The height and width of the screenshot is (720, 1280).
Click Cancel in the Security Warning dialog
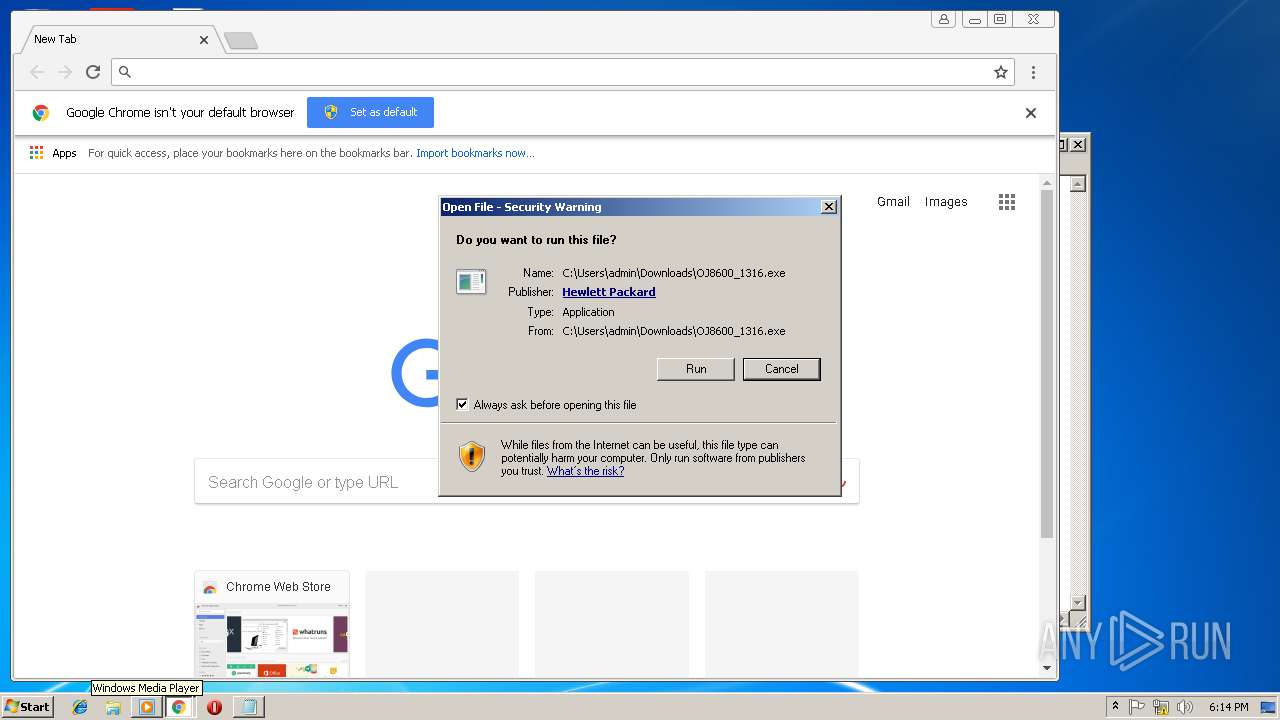tap(781, 369)
